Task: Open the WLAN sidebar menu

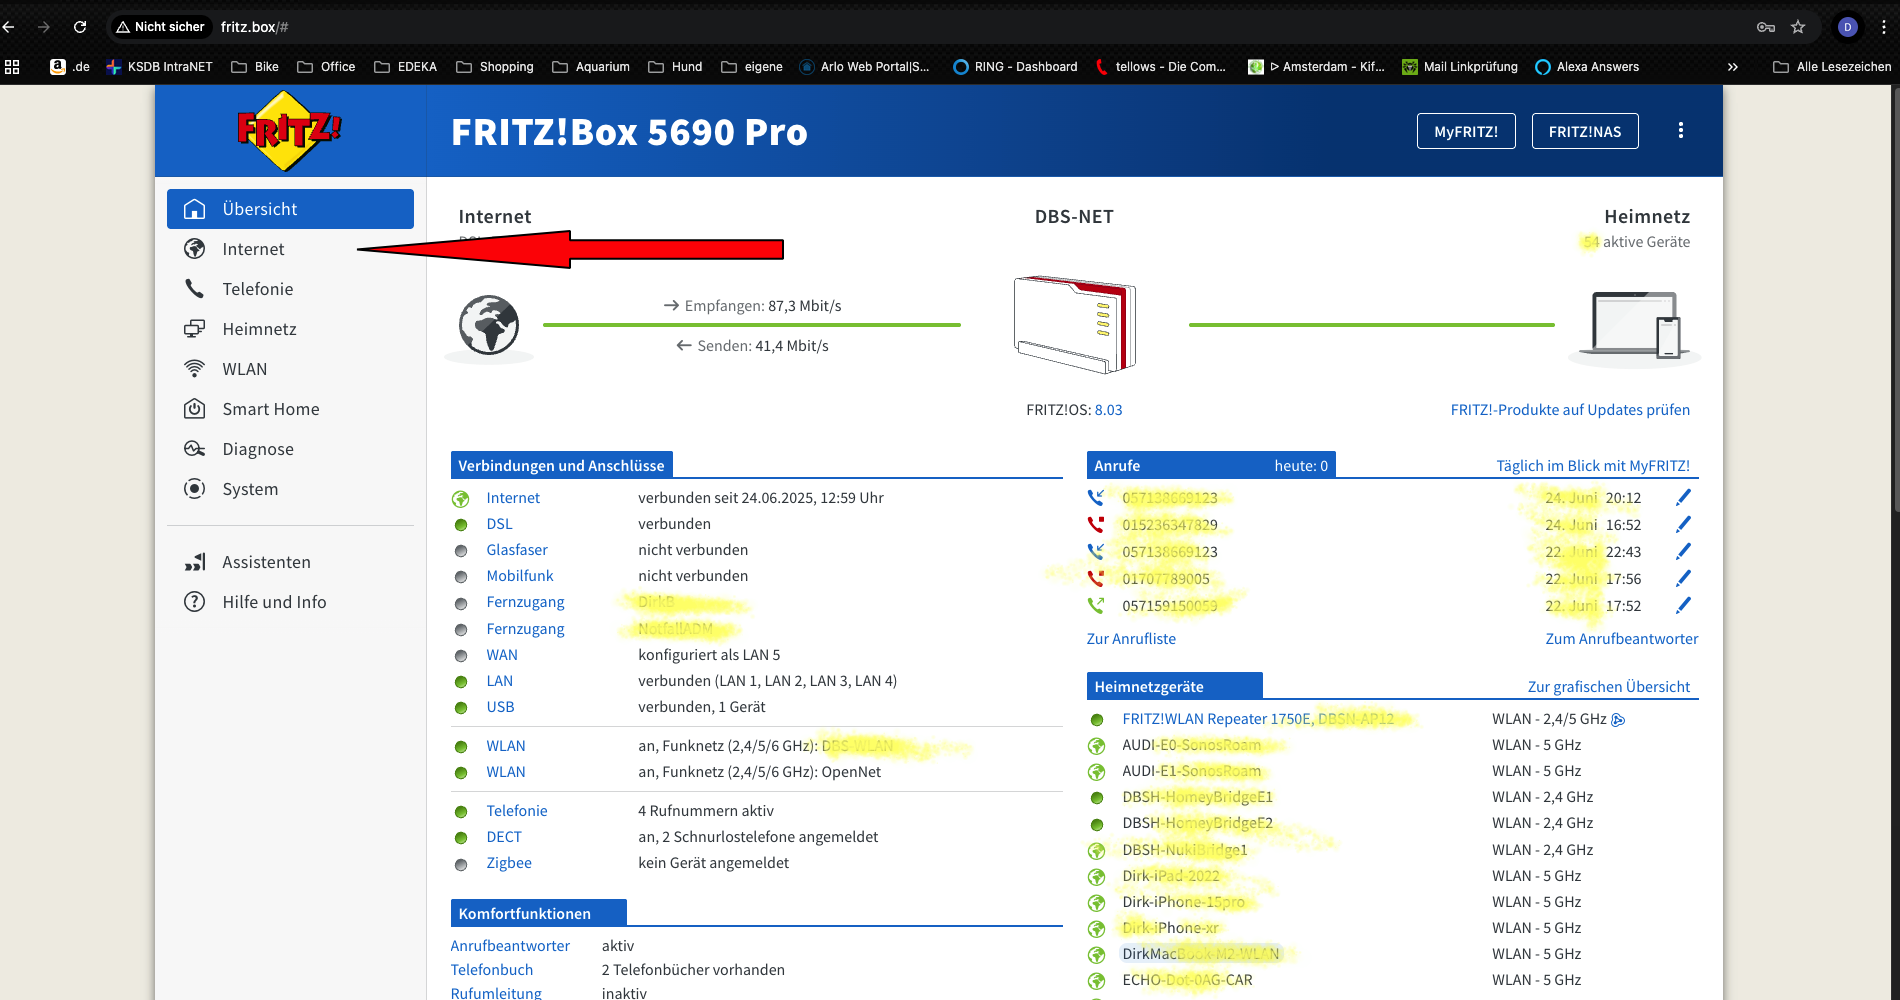Action: coord(290,369)
